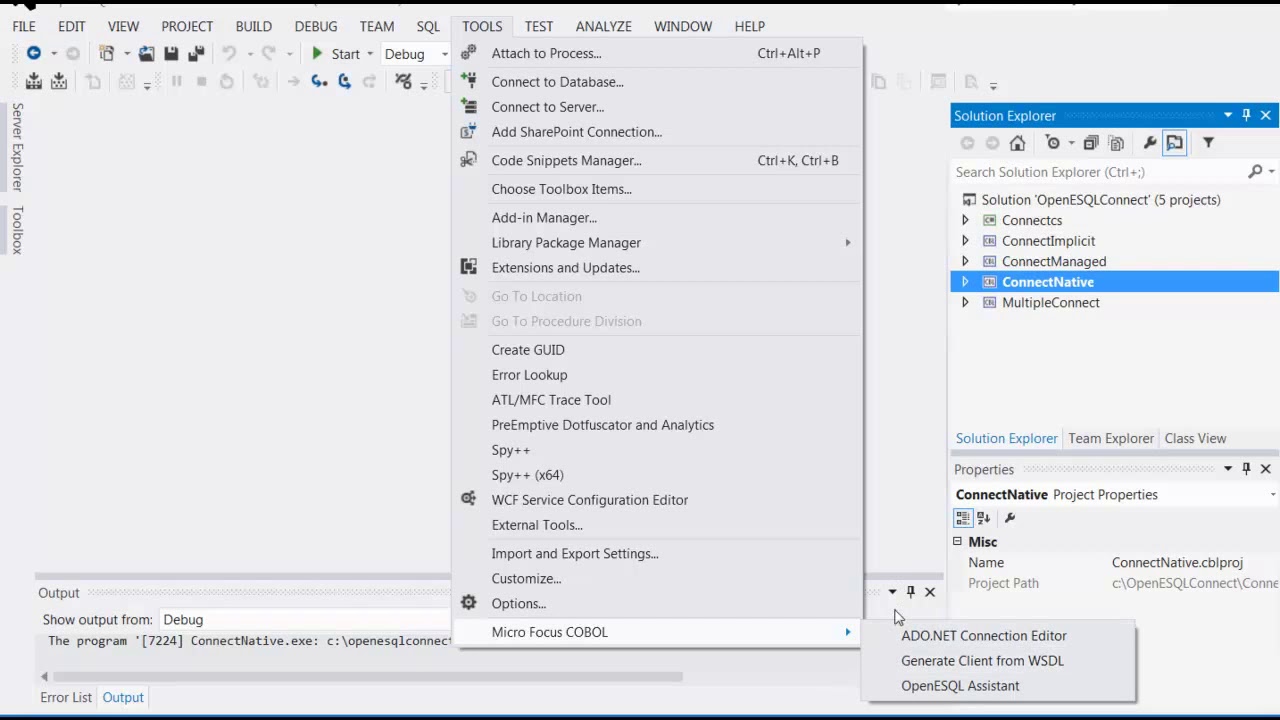The height and width of the screenshot is (720, 1280).
Task: Switch to the Team Explorer tab
Action: 1111,438
